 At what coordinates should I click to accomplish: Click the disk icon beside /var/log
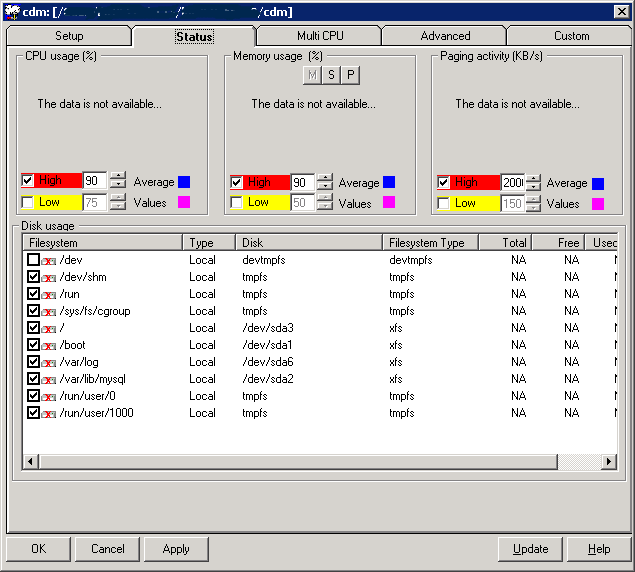point(48,362)
